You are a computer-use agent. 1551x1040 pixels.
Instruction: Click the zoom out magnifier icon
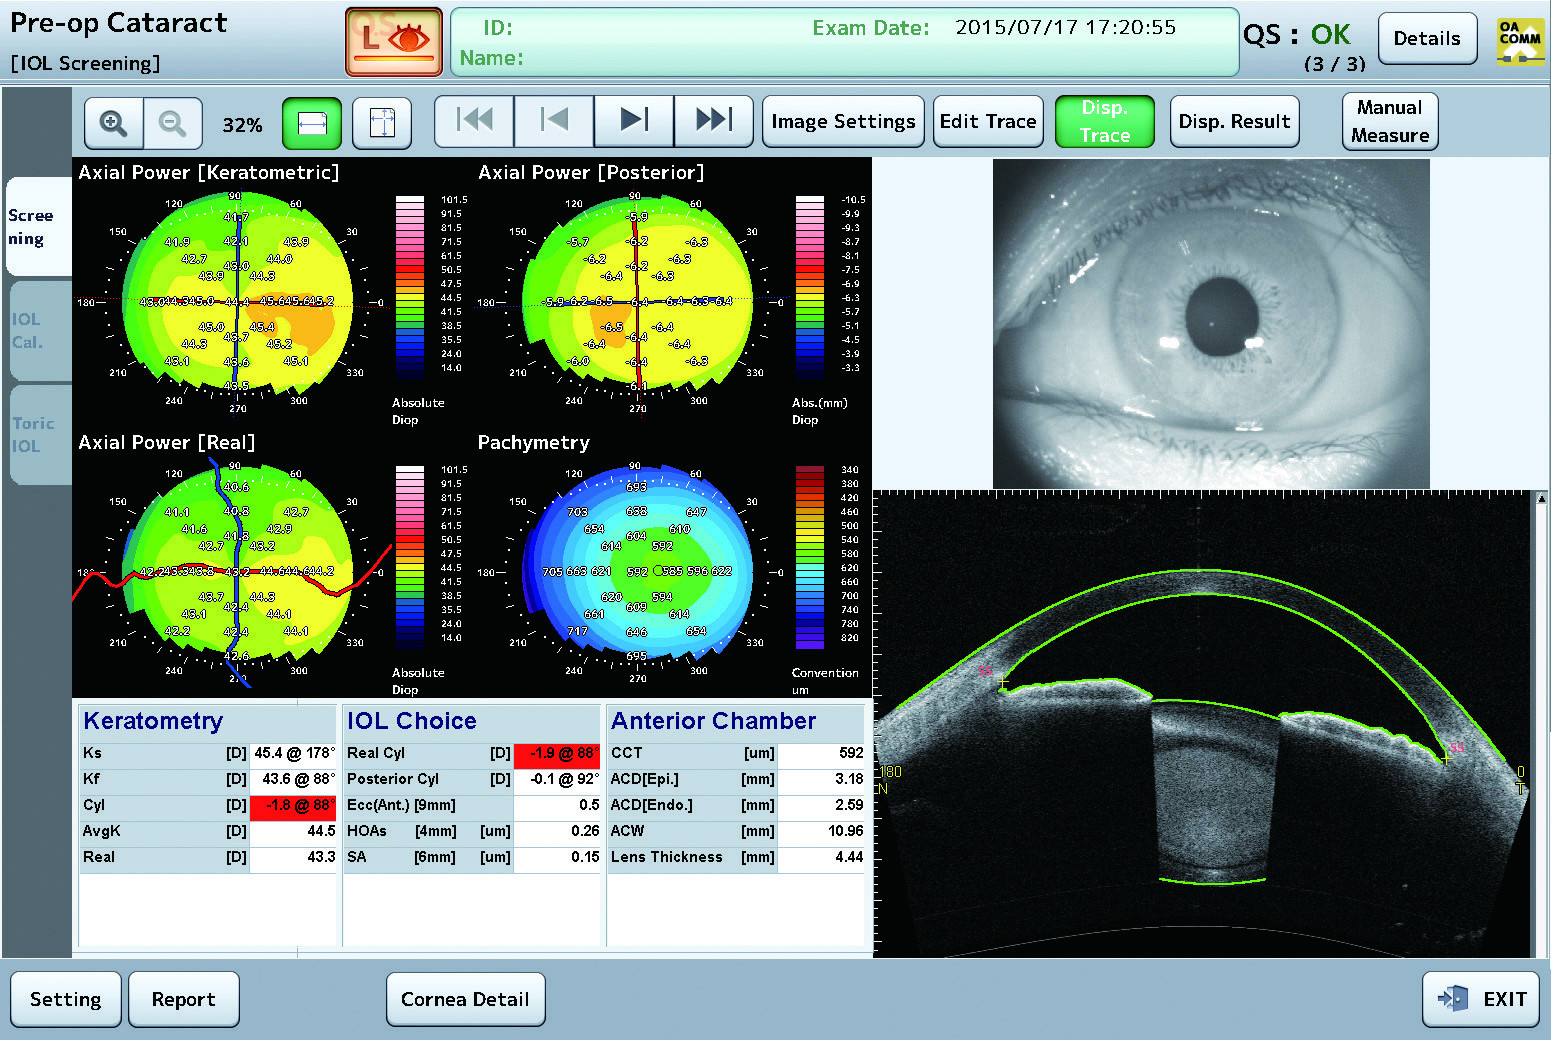pos(173,123)
